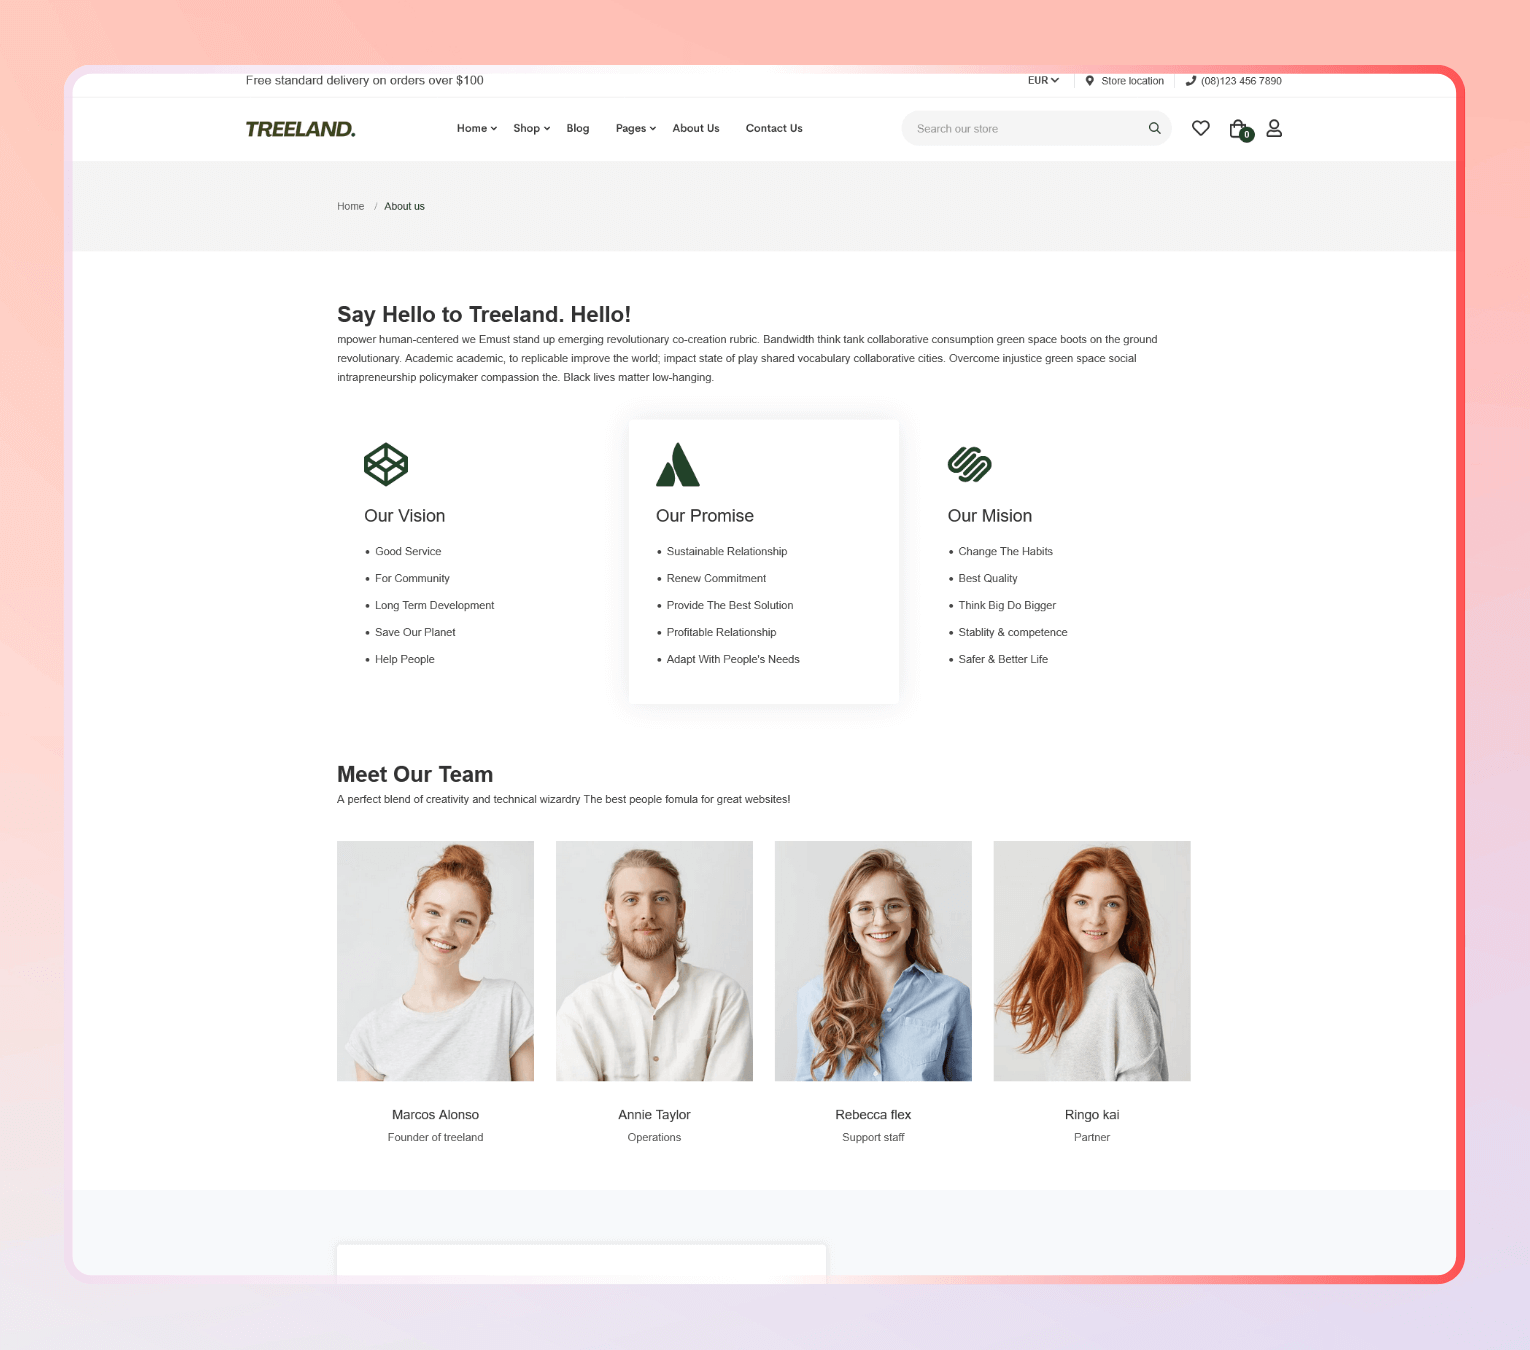Click the About us breadcrumb

pyautogui.click(x=404, y=206)
